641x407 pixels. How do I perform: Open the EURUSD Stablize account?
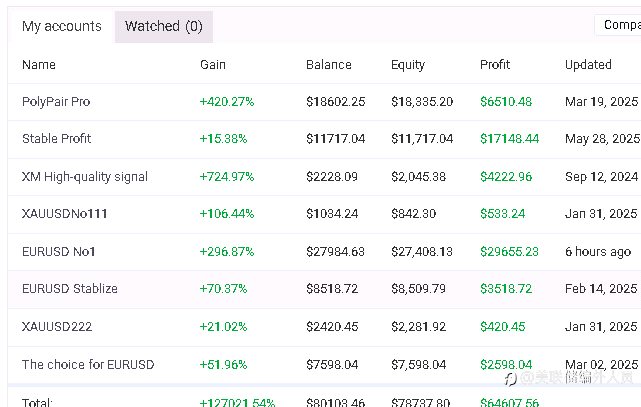pos(70,289)
